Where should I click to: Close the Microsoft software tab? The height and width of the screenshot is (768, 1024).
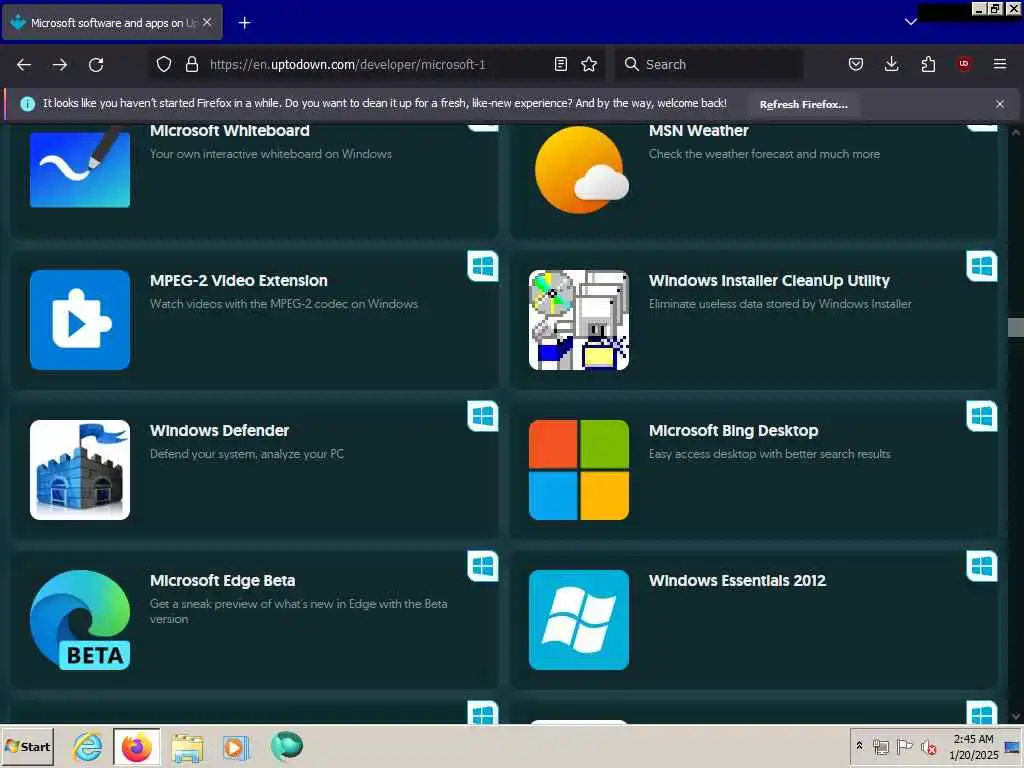[207, 22]
